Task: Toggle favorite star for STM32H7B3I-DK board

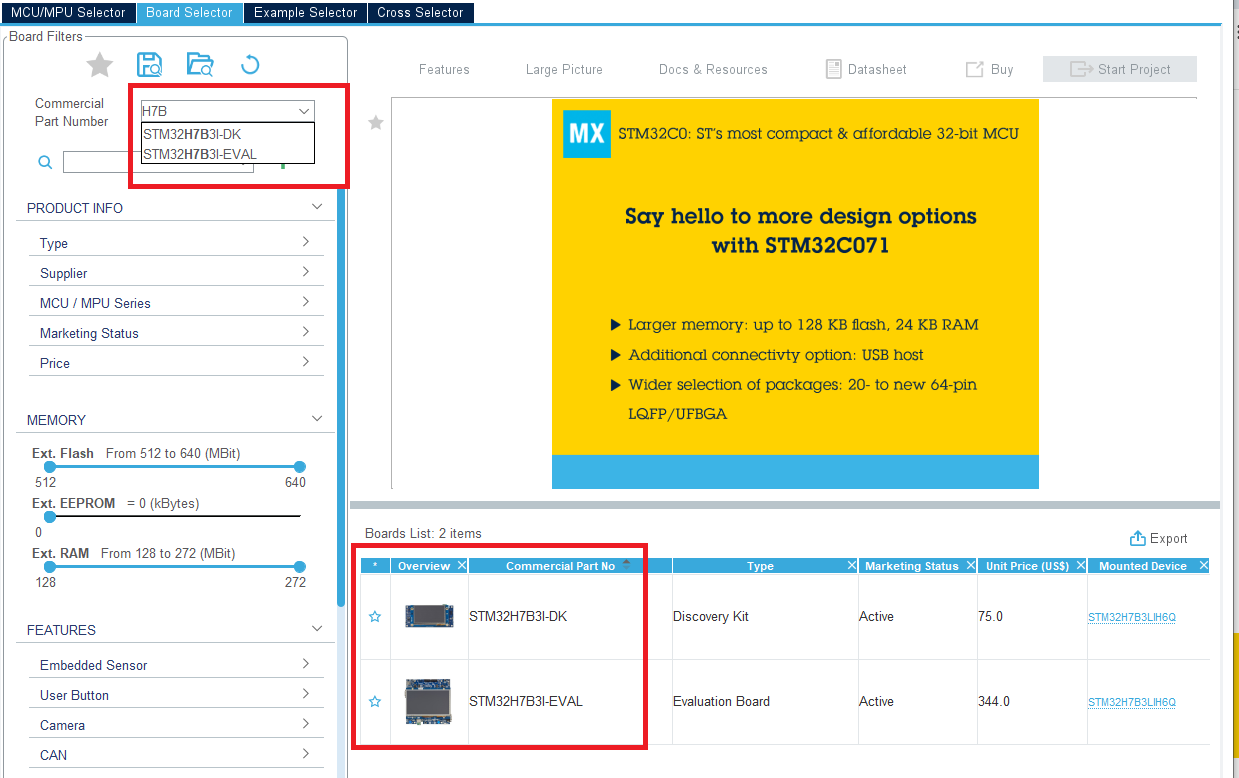Action: [374, 617]
